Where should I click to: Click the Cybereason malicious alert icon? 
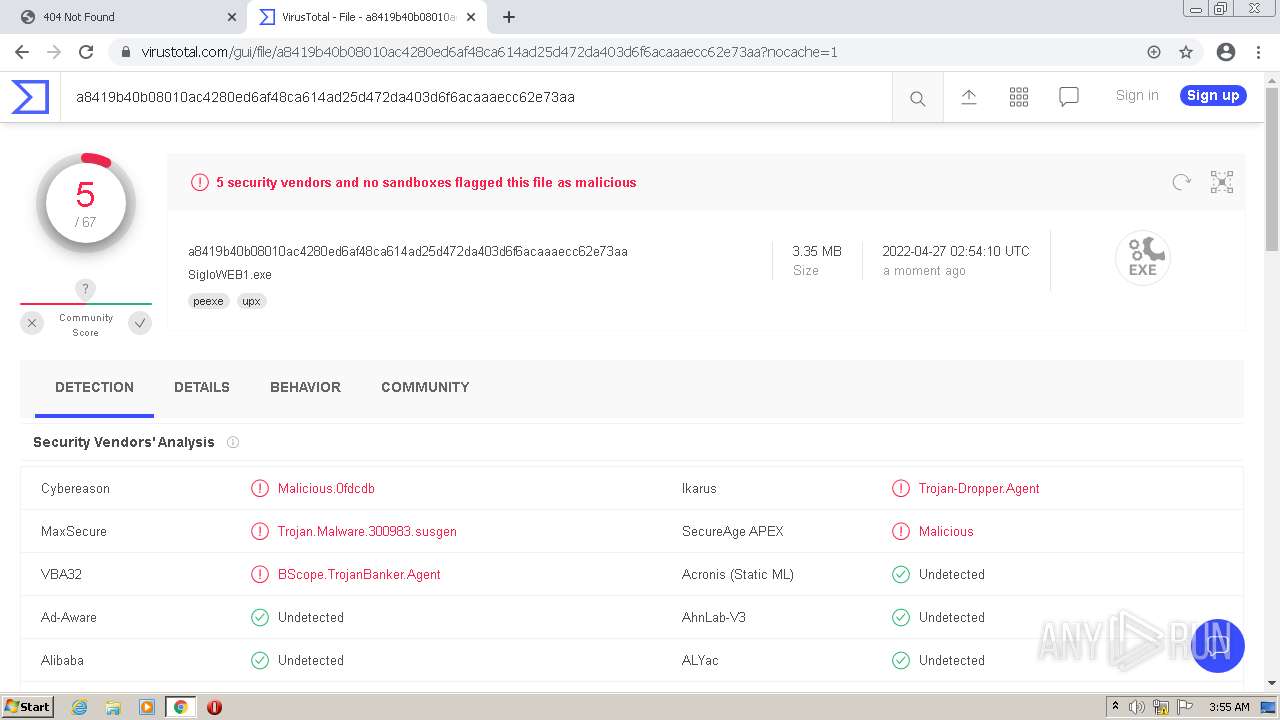point(260,488)
